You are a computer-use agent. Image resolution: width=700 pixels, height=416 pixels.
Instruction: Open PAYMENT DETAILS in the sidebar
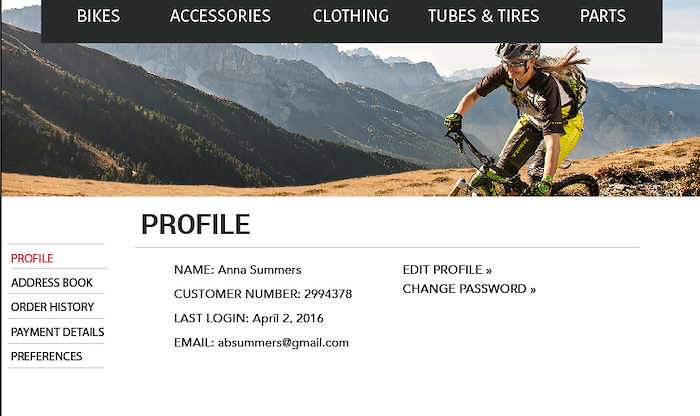57,332
